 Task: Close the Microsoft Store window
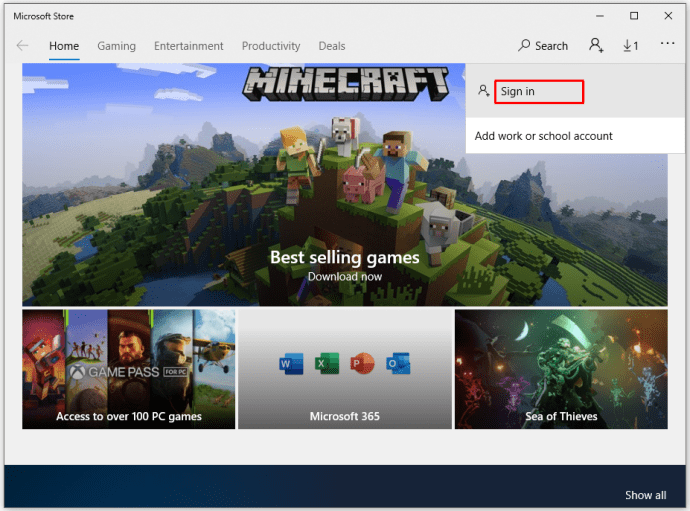[x=668, y=16]
